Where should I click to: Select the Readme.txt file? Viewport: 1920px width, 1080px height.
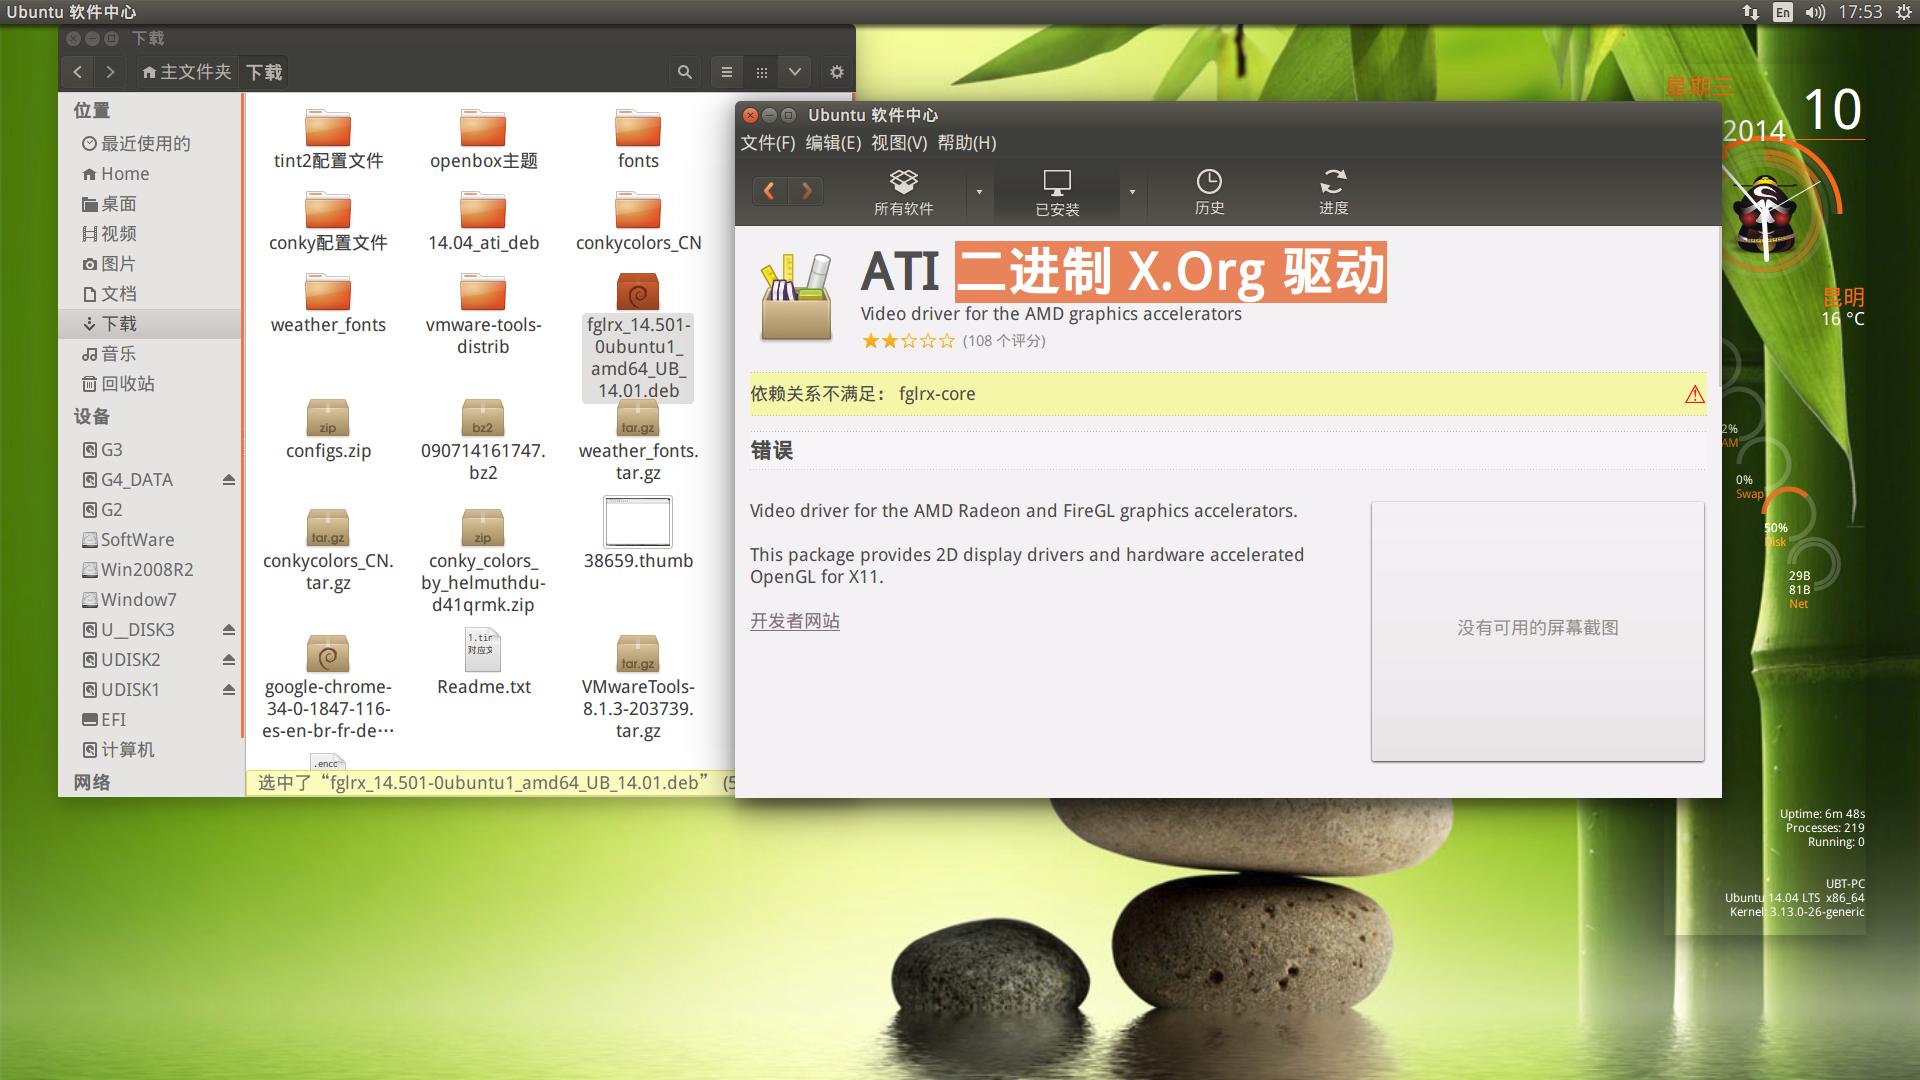pos(483,662)
